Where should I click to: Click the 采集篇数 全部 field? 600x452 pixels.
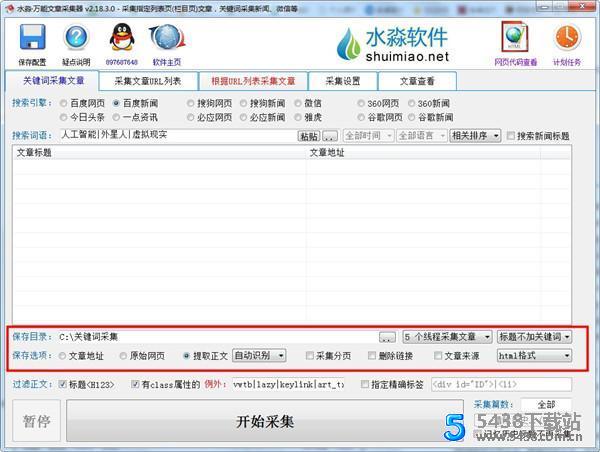(x=546, y=405)
